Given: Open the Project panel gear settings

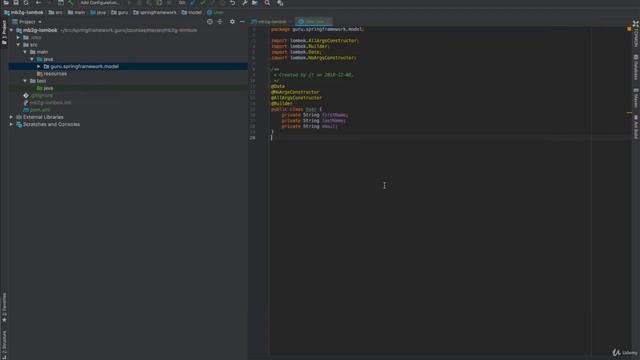Looking at the screenshot, I should click(x=232, y=22).
